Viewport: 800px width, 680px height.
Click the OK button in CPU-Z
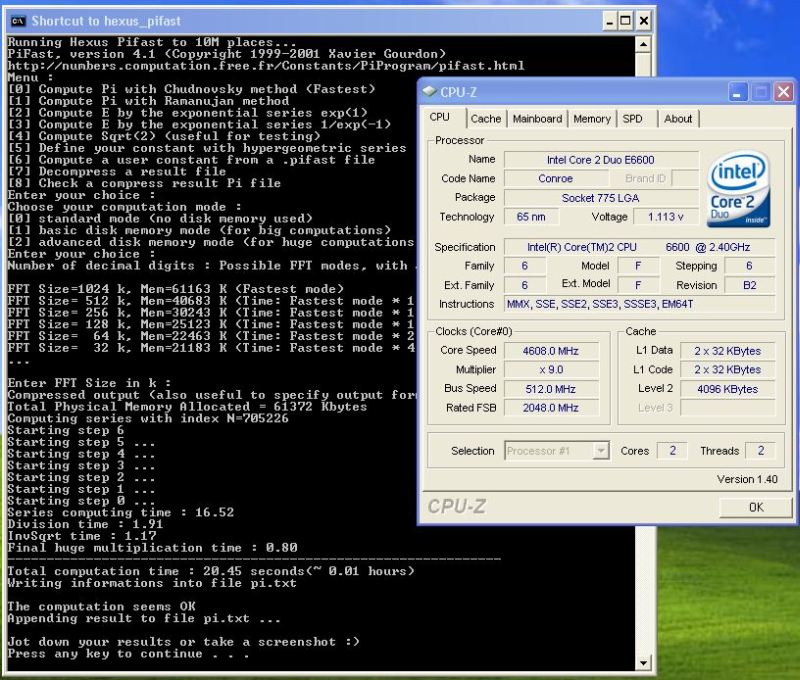pos(756,507)
